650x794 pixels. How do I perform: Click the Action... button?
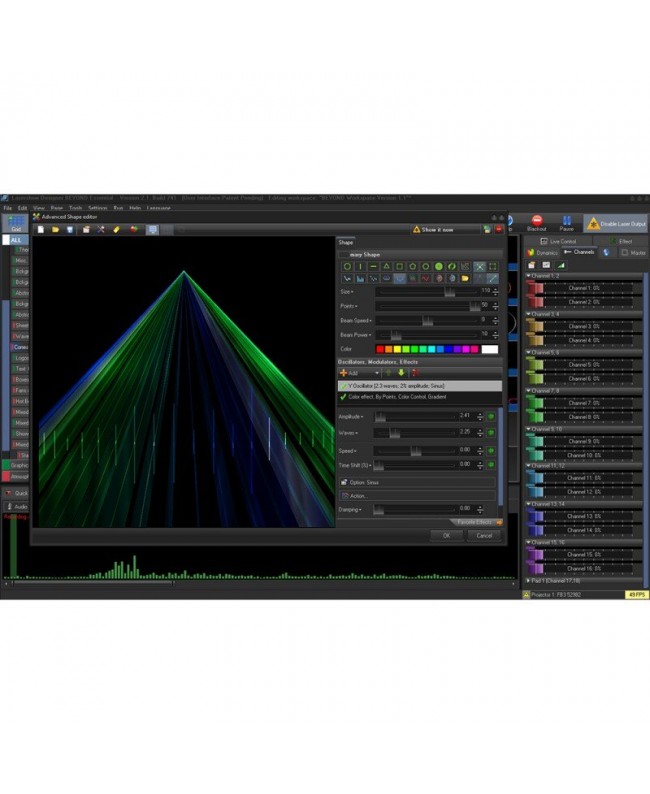[x=417, y=496]
